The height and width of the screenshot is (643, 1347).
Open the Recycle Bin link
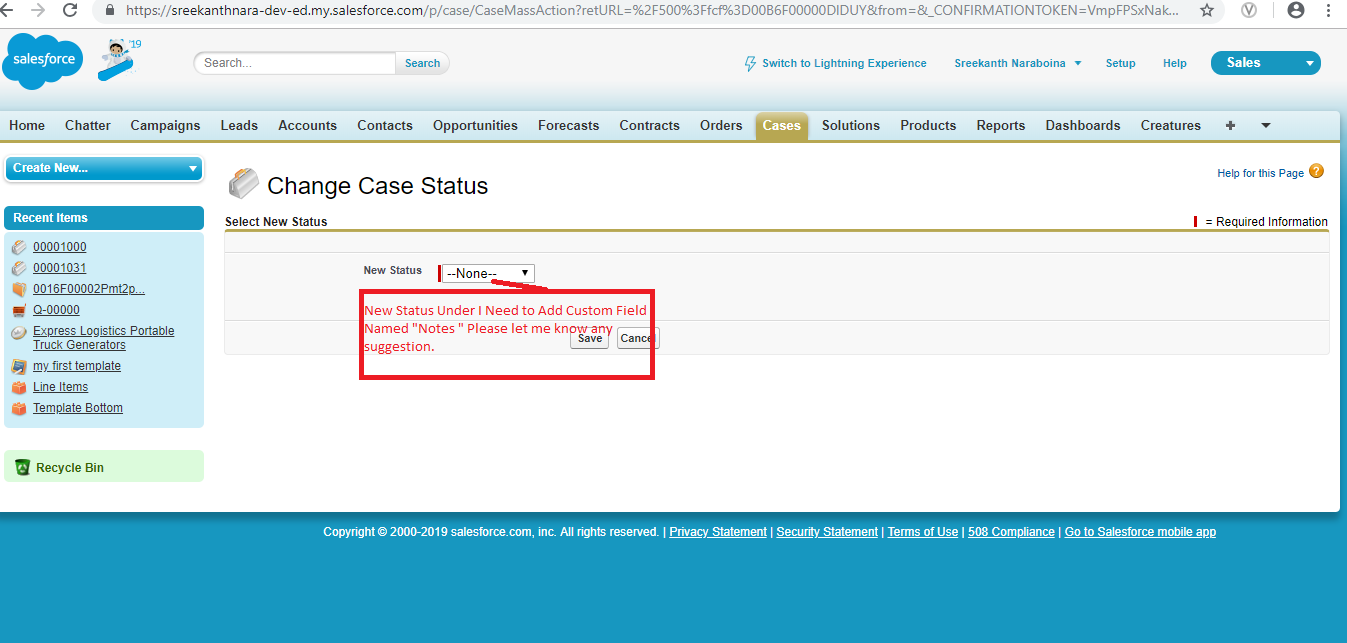[x=70, y=468]
